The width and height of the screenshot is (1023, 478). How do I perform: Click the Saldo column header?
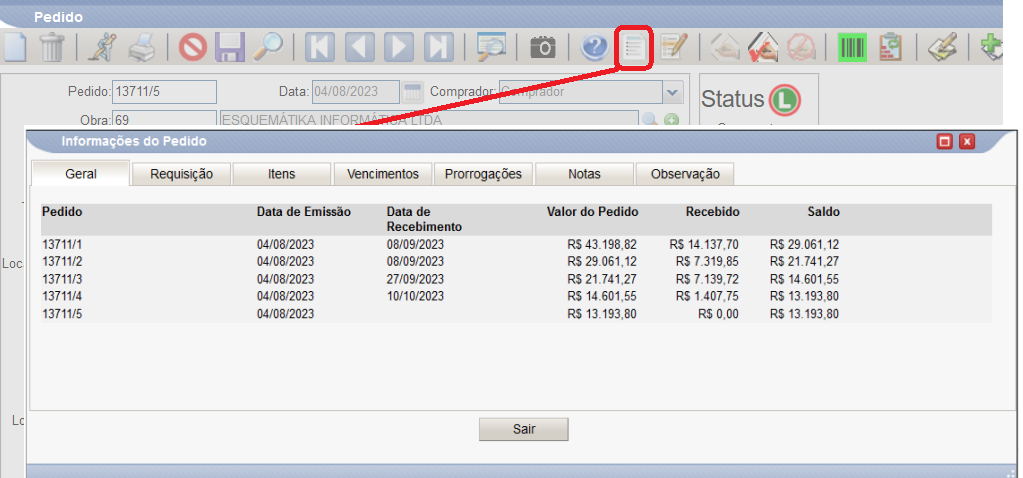821,212
